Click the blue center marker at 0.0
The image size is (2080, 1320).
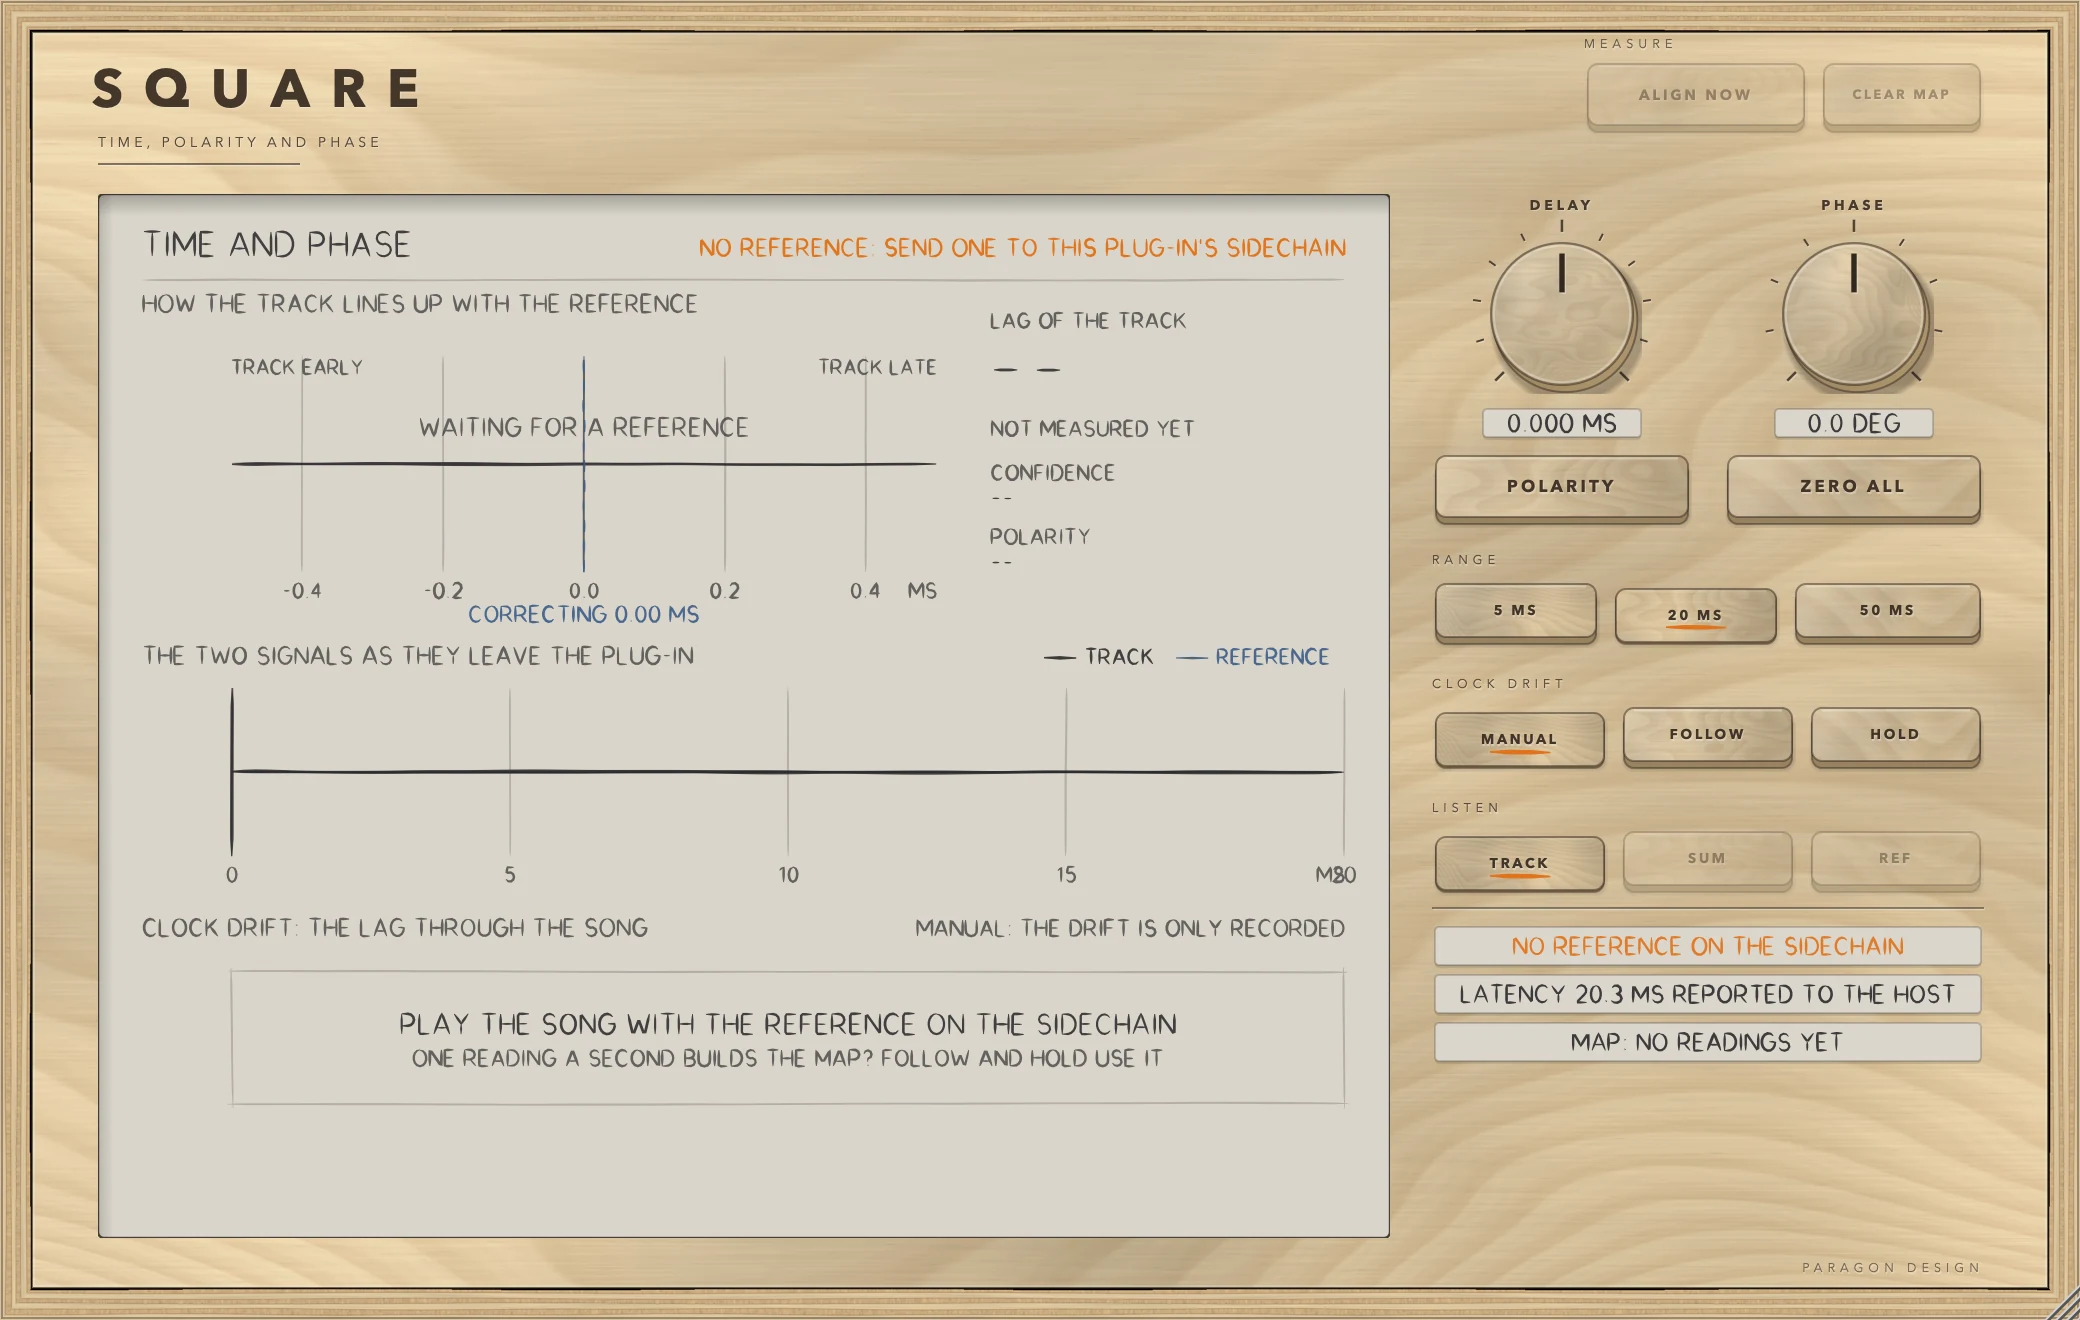[x=584, y=464]
